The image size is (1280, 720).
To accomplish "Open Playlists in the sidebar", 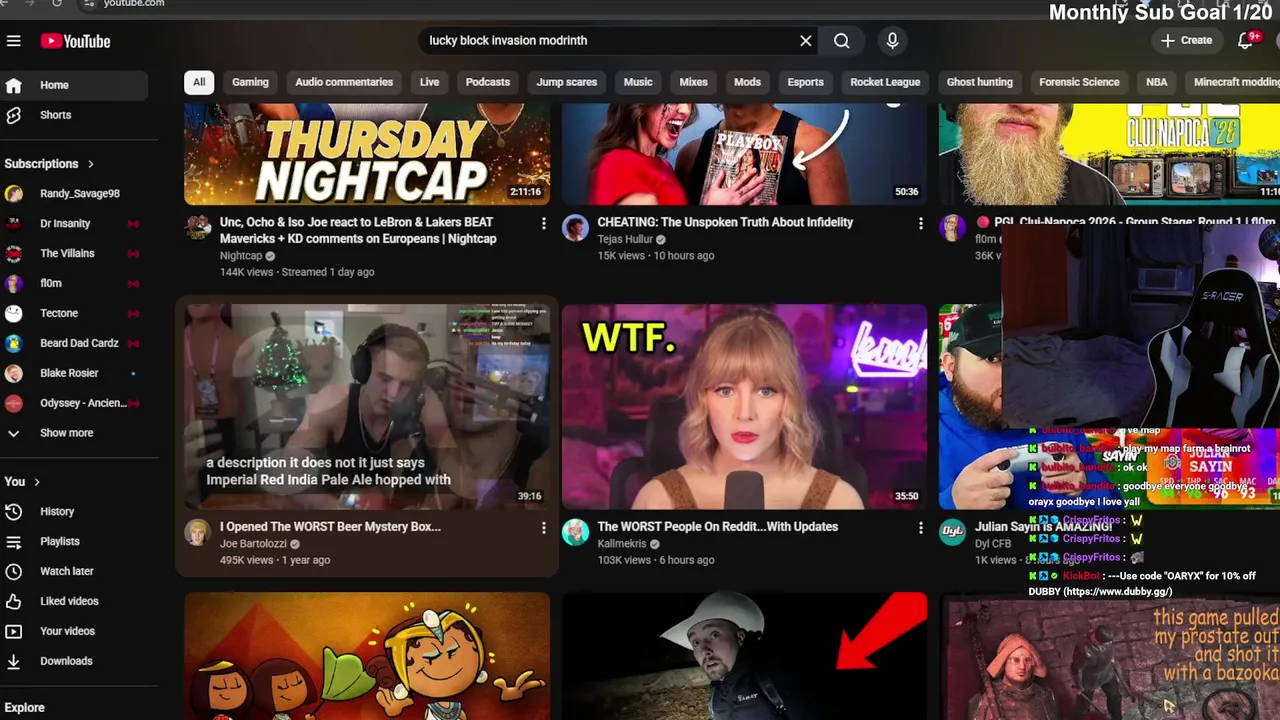I will pos(74,541).
